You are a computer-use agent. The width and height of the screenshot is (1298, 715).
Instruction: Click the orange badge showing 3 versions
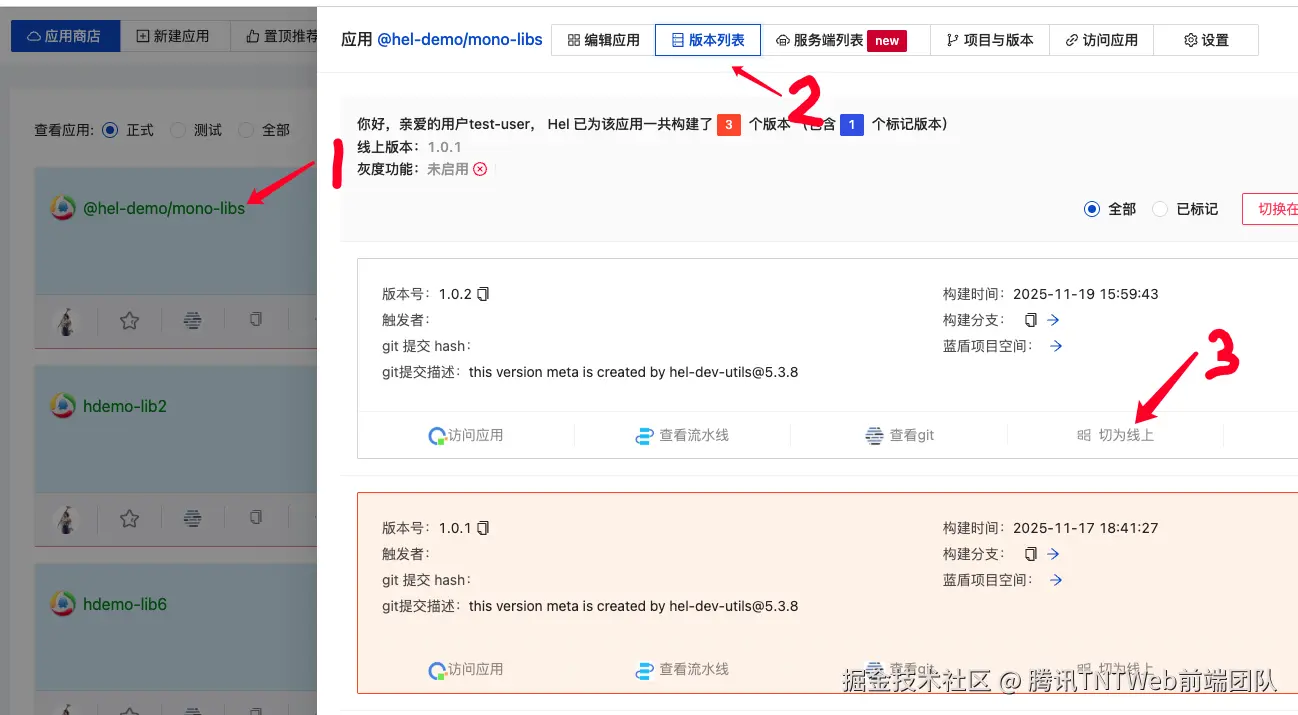(729, 125)
